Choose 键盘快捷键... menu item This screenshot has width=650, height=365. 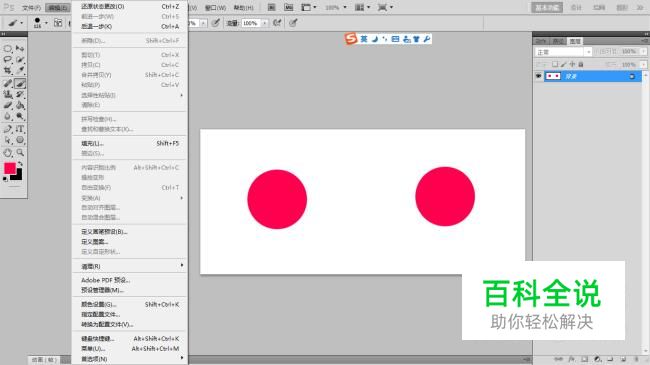pyautogui.click(x=129, y=338)
